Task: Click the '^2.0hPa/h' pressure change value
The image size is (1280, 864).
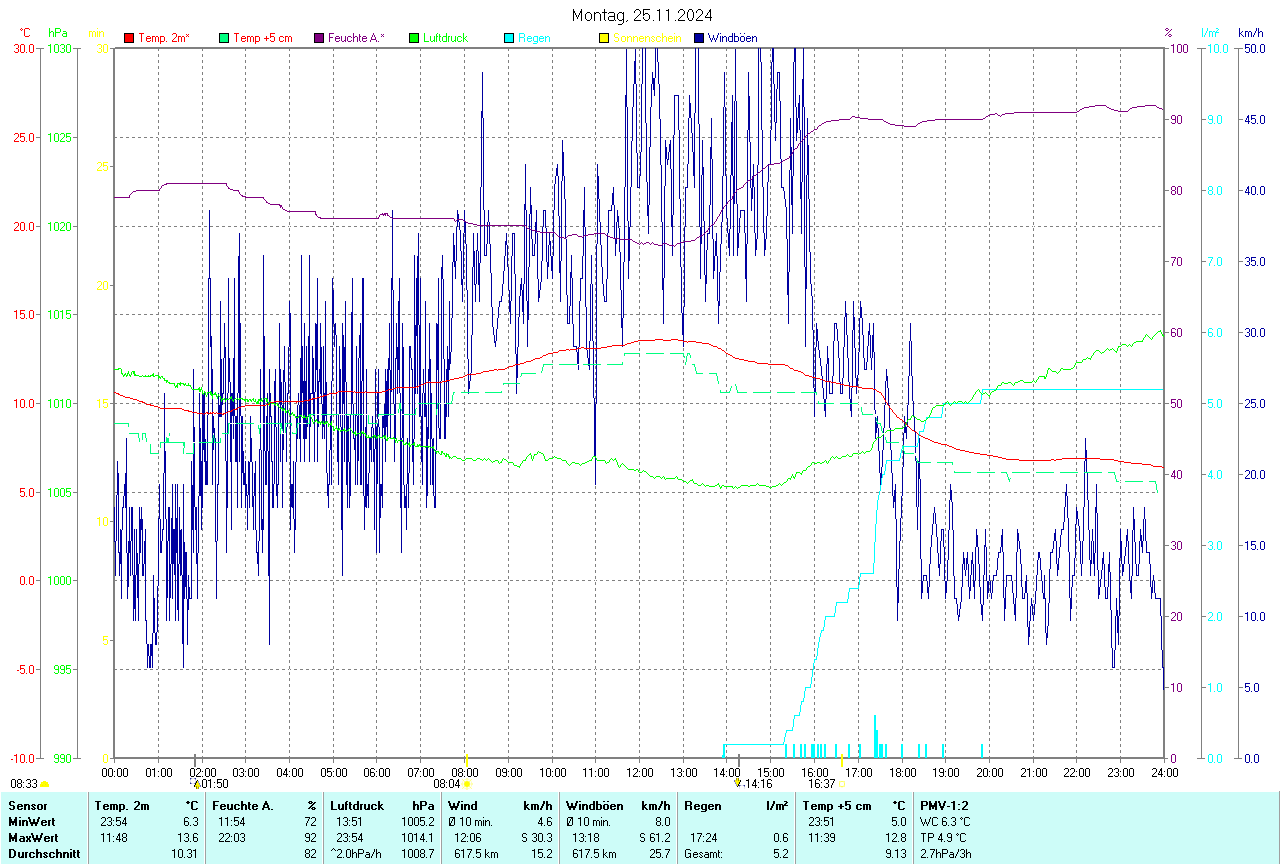Action: 357,853
